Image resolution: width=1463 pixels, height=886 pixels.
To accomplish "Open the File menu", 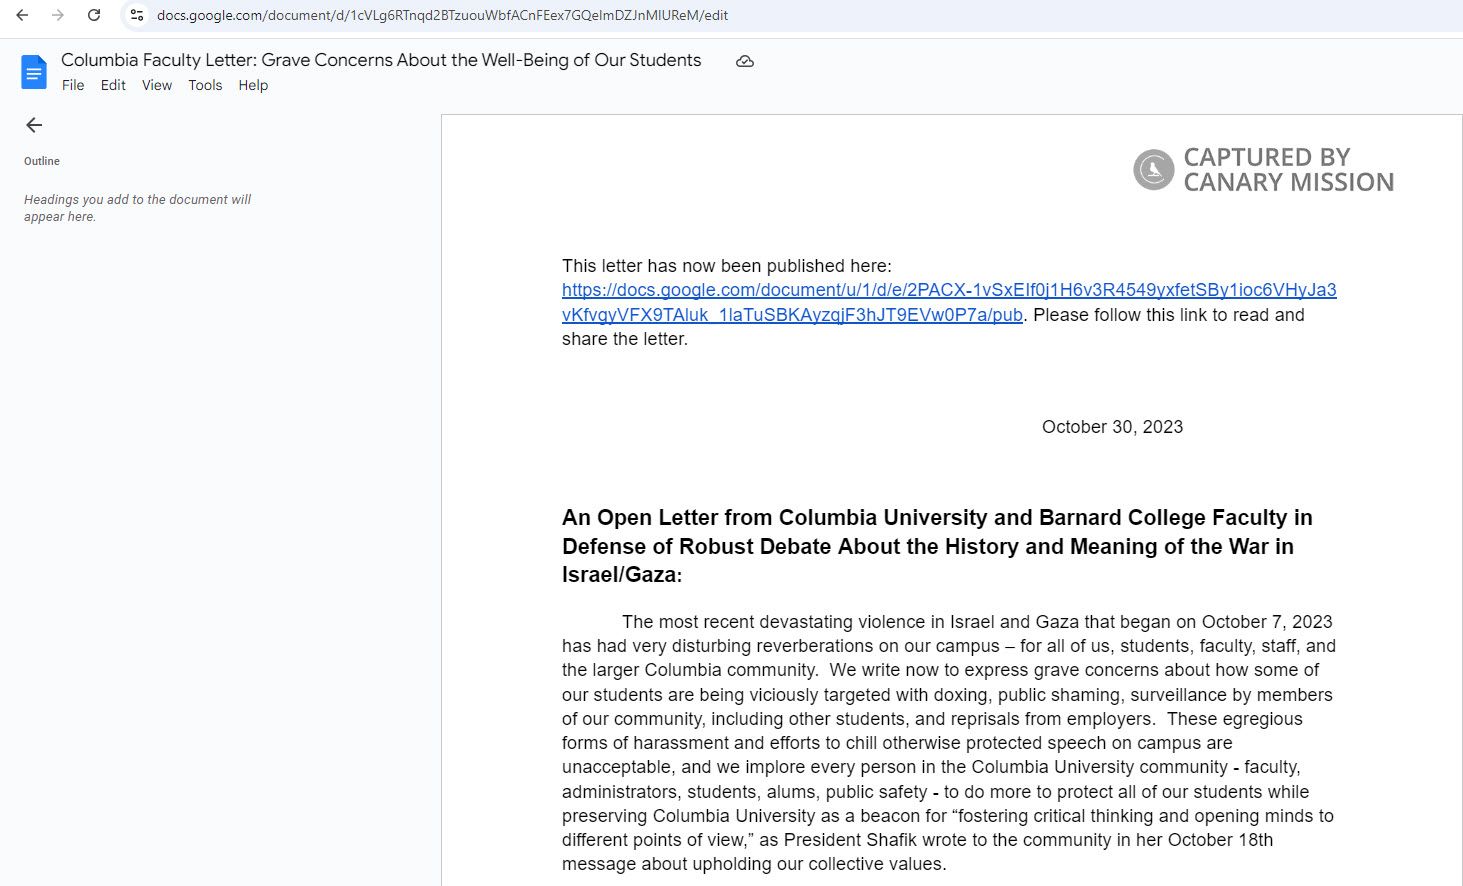I will [73, 85].
